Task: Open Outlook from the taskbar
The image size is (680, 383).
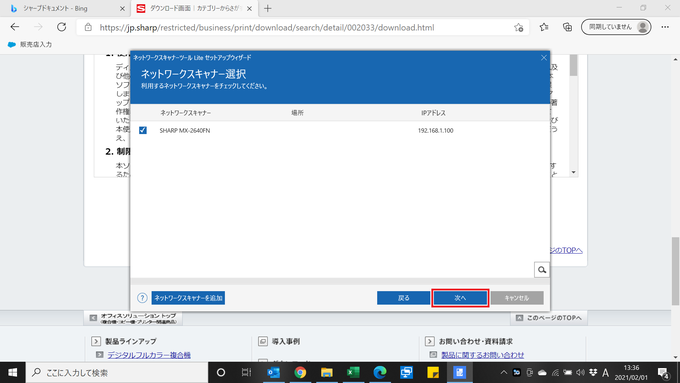Action: point(273,373)
